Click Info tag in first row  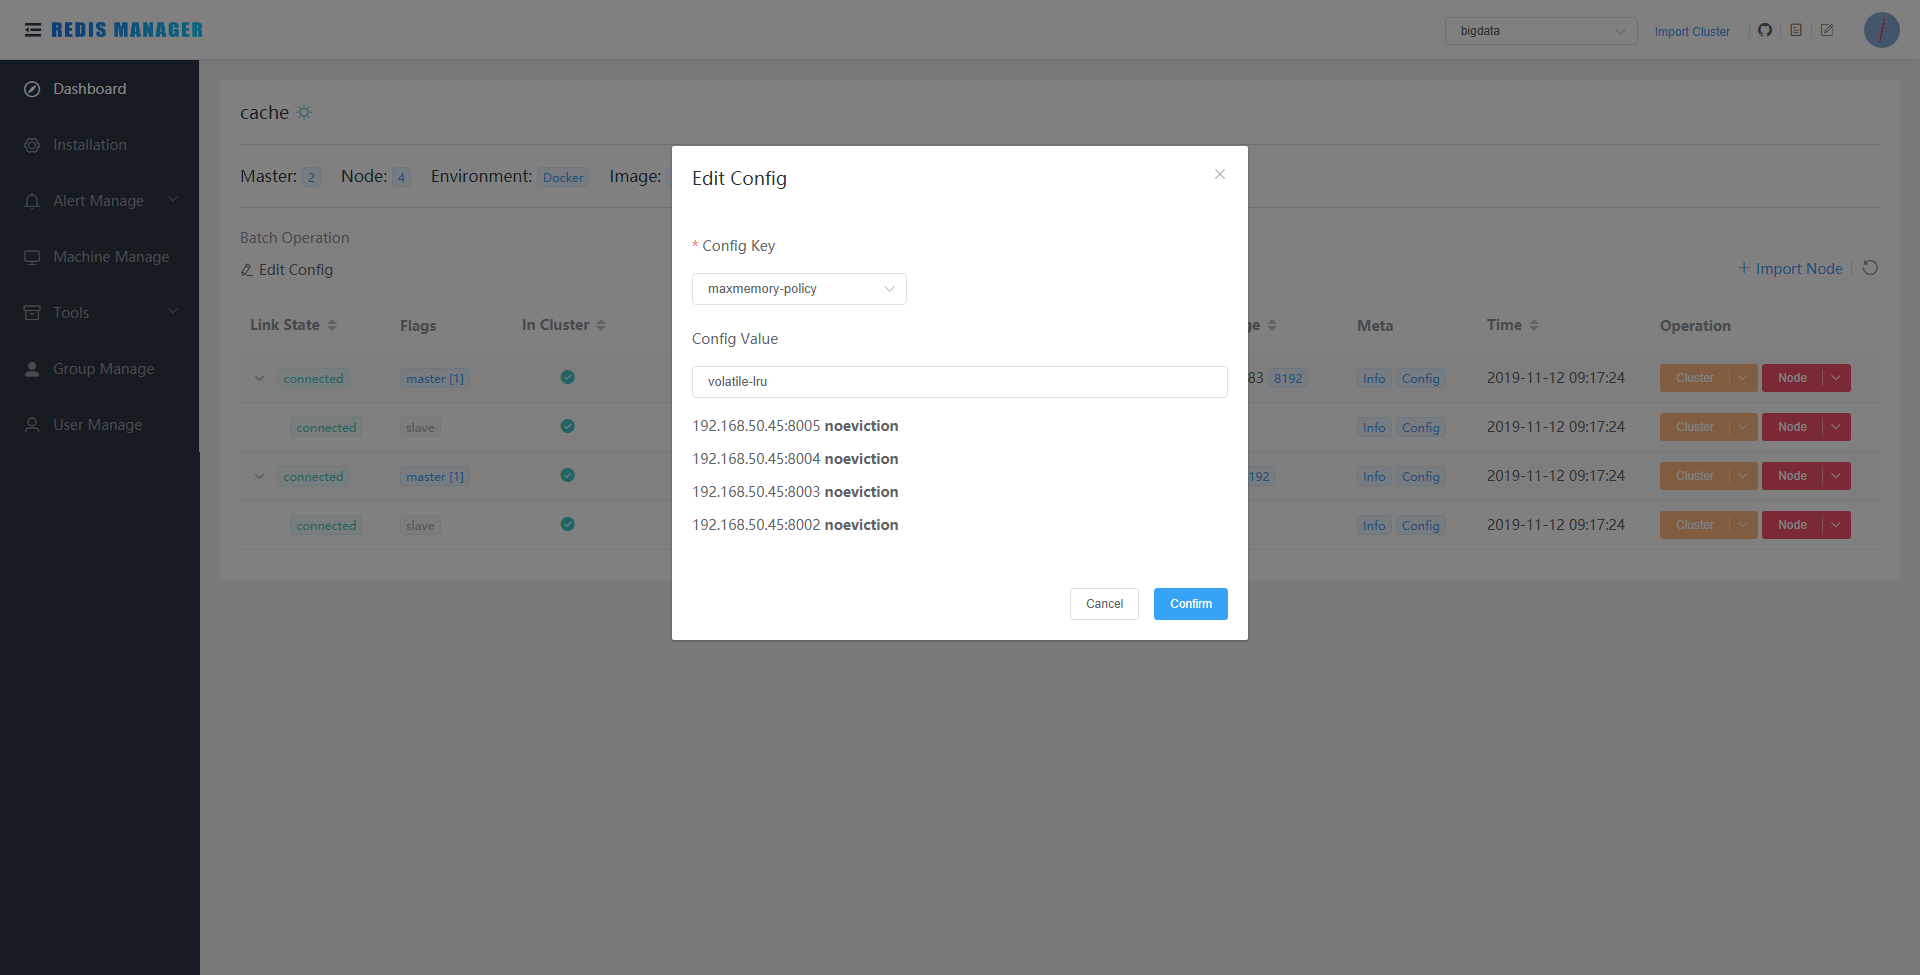1374,379
